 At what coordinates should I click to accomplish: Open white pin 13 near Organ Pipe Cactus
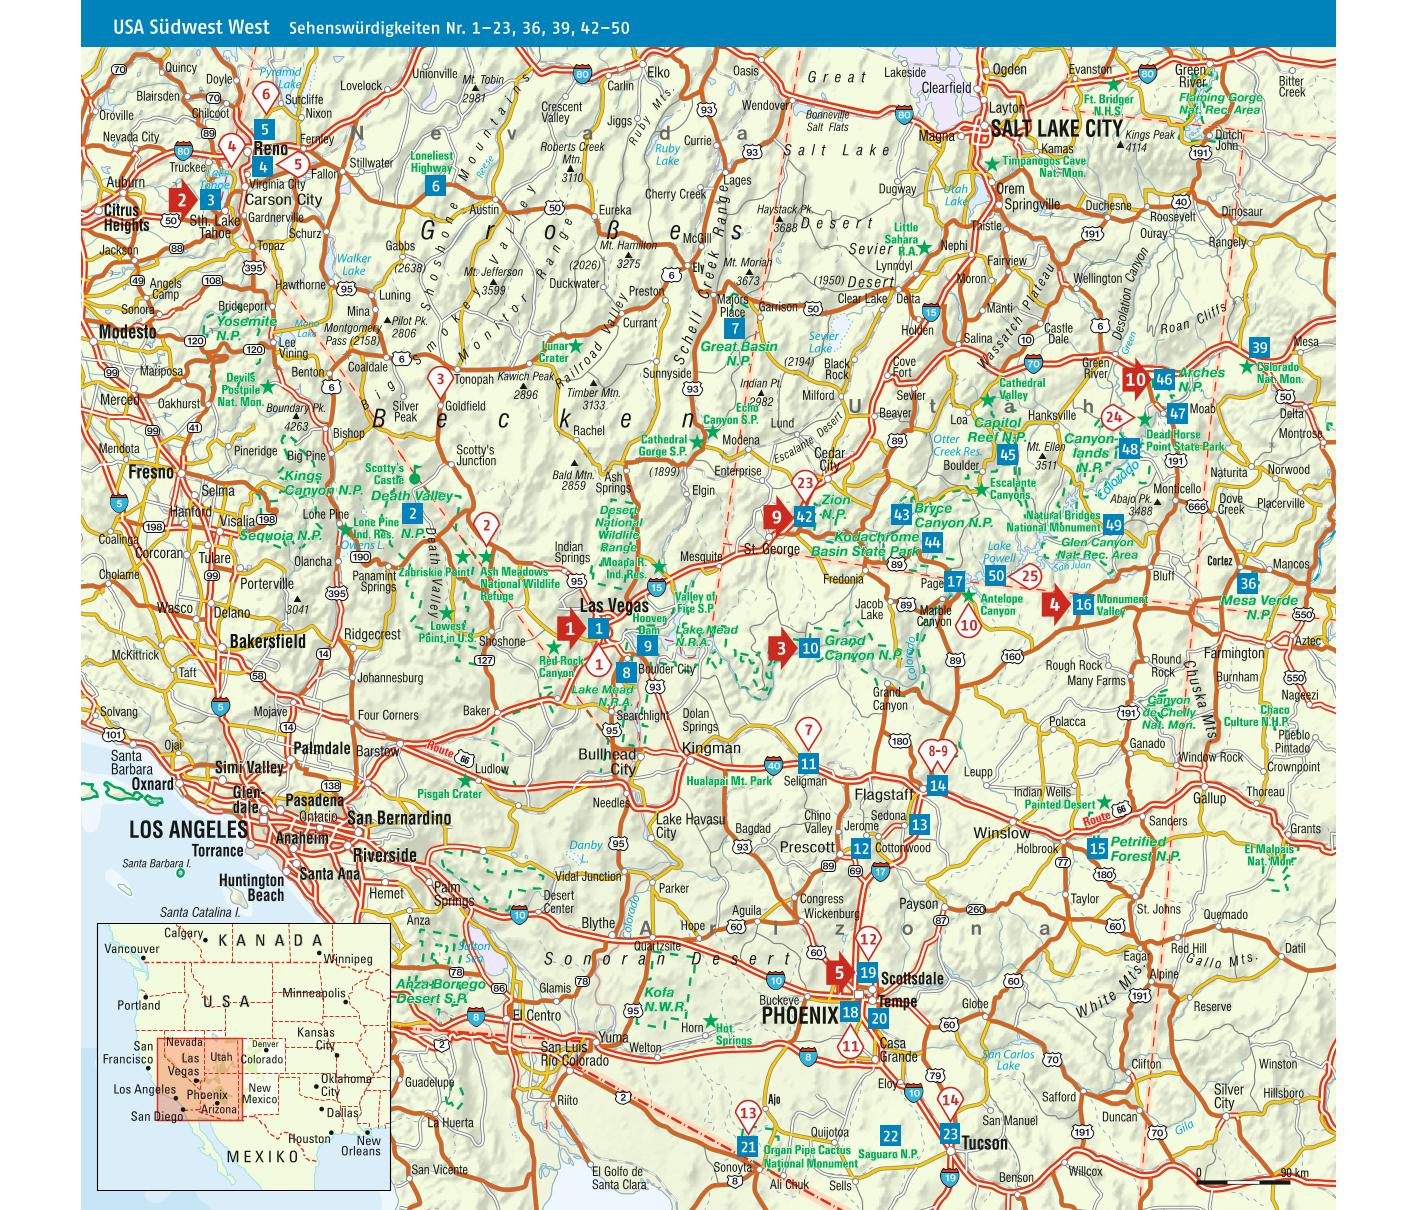pos(748,1112)
